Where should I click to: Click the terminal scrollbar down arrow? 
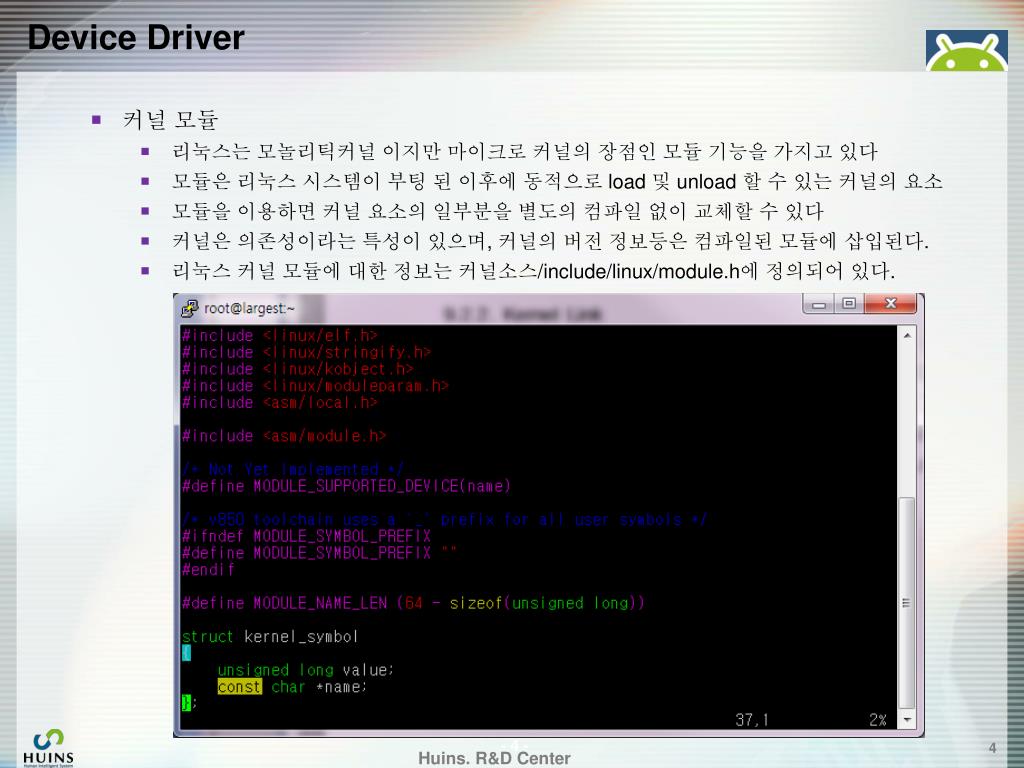tap(906, 719)
